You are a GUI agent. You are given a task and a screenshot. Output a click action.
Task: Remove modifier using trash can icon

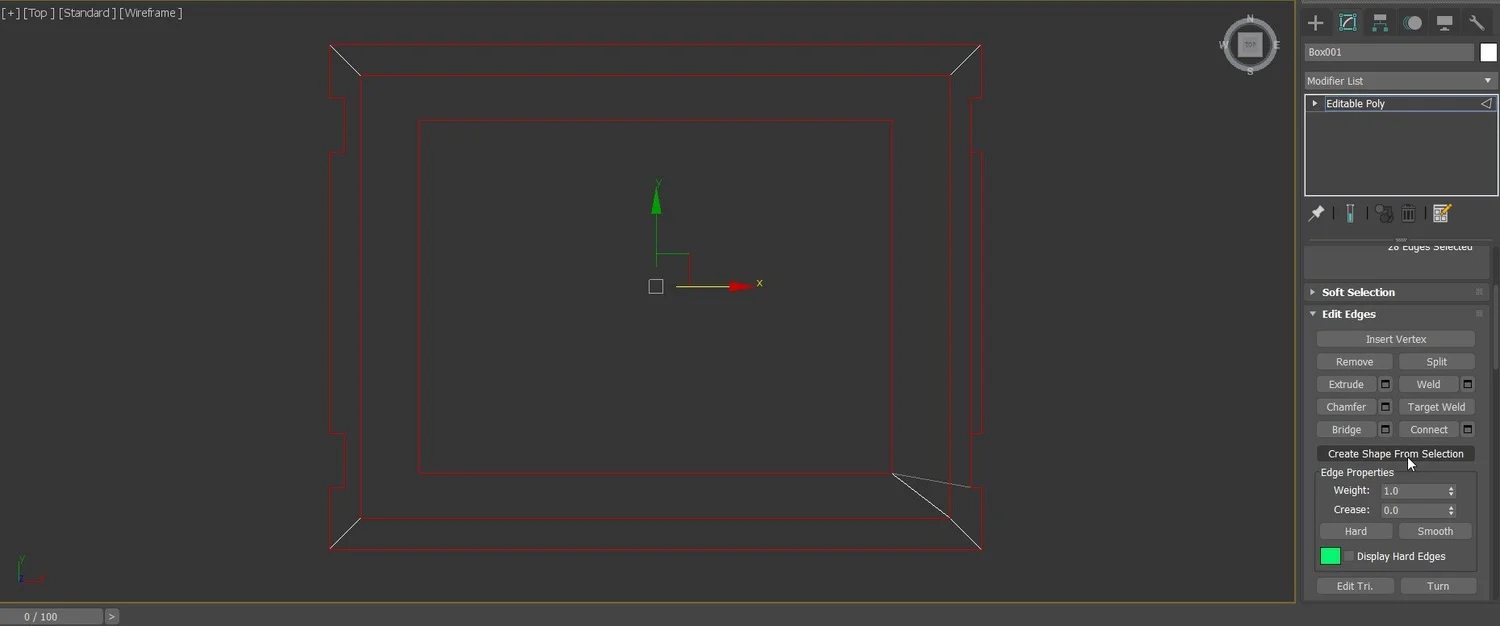1409,213
